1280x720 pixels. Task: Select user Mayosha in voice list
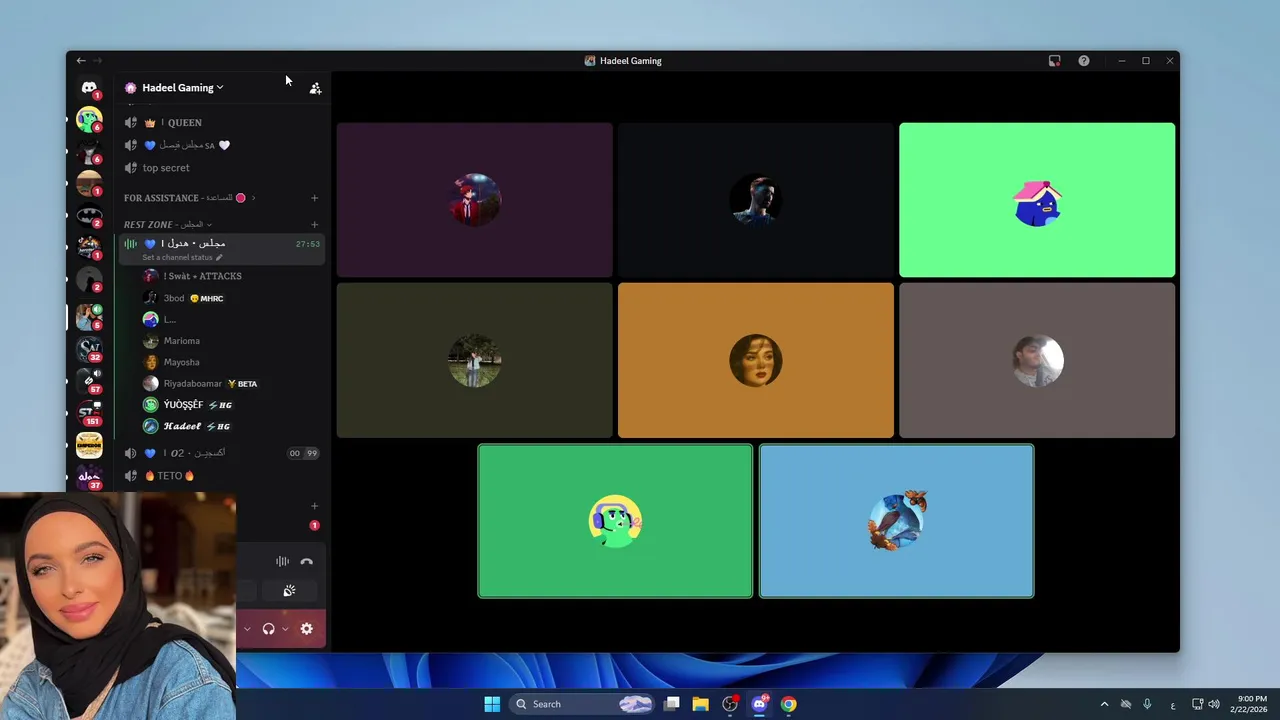[232, 362]
